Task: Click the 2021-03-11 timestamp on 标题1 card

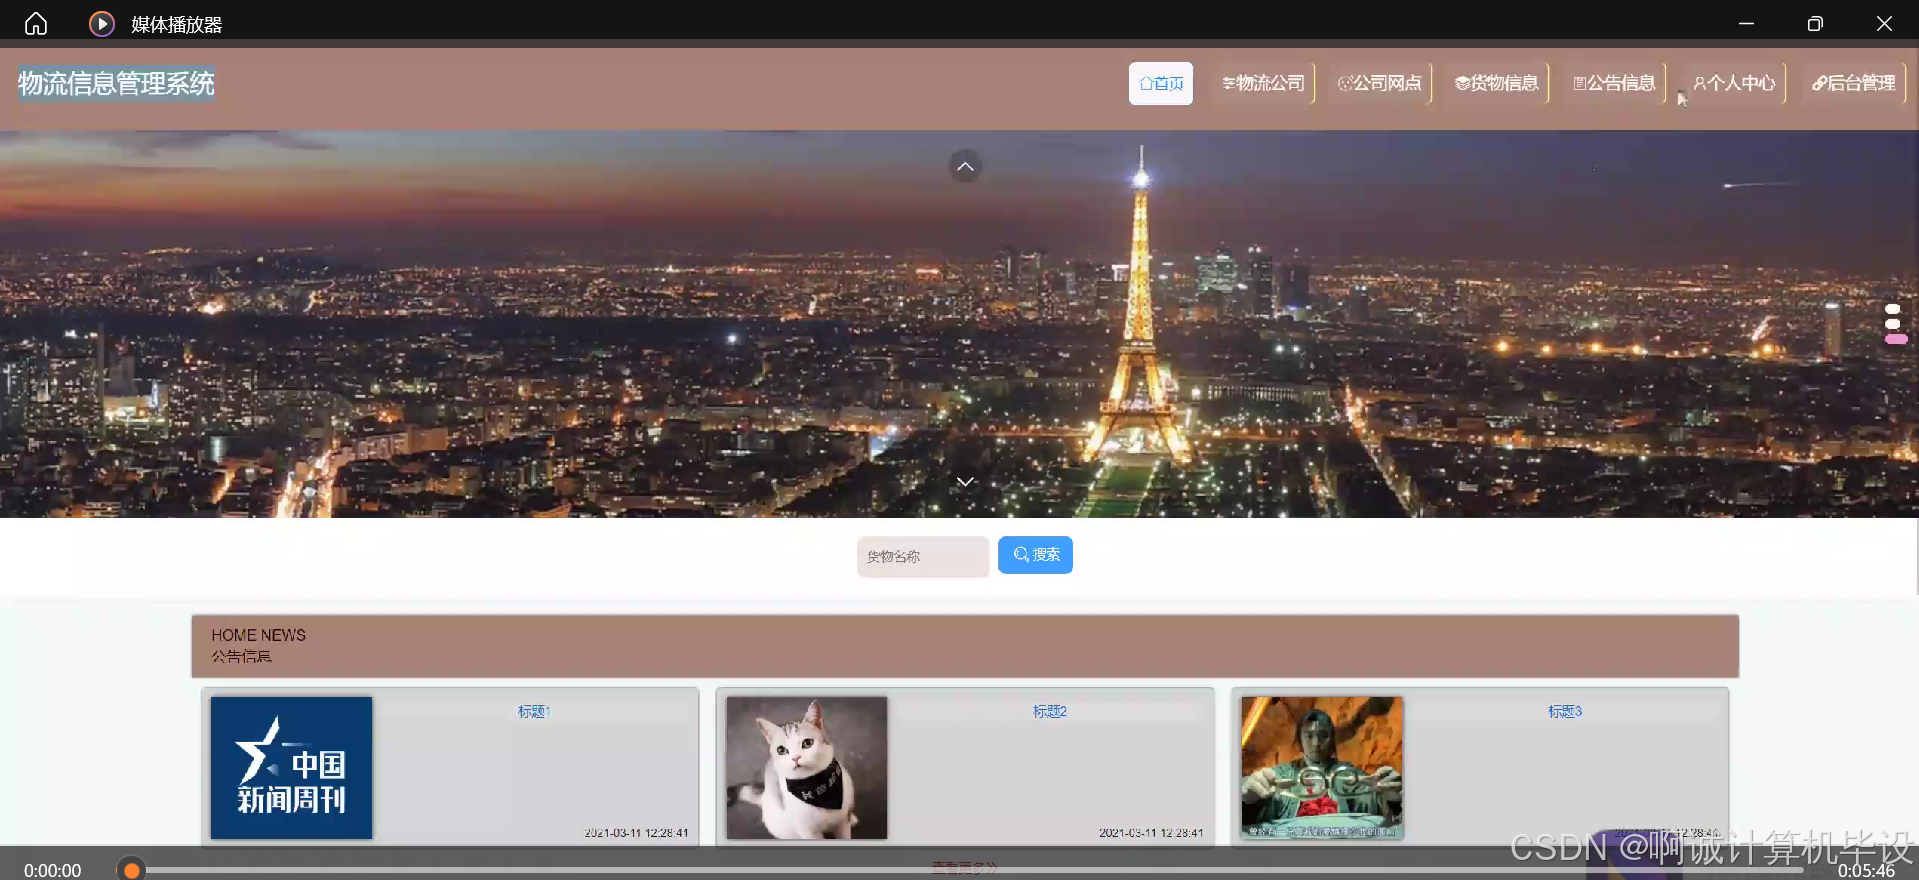Action: pyautogui.click(x=636, y=832)
